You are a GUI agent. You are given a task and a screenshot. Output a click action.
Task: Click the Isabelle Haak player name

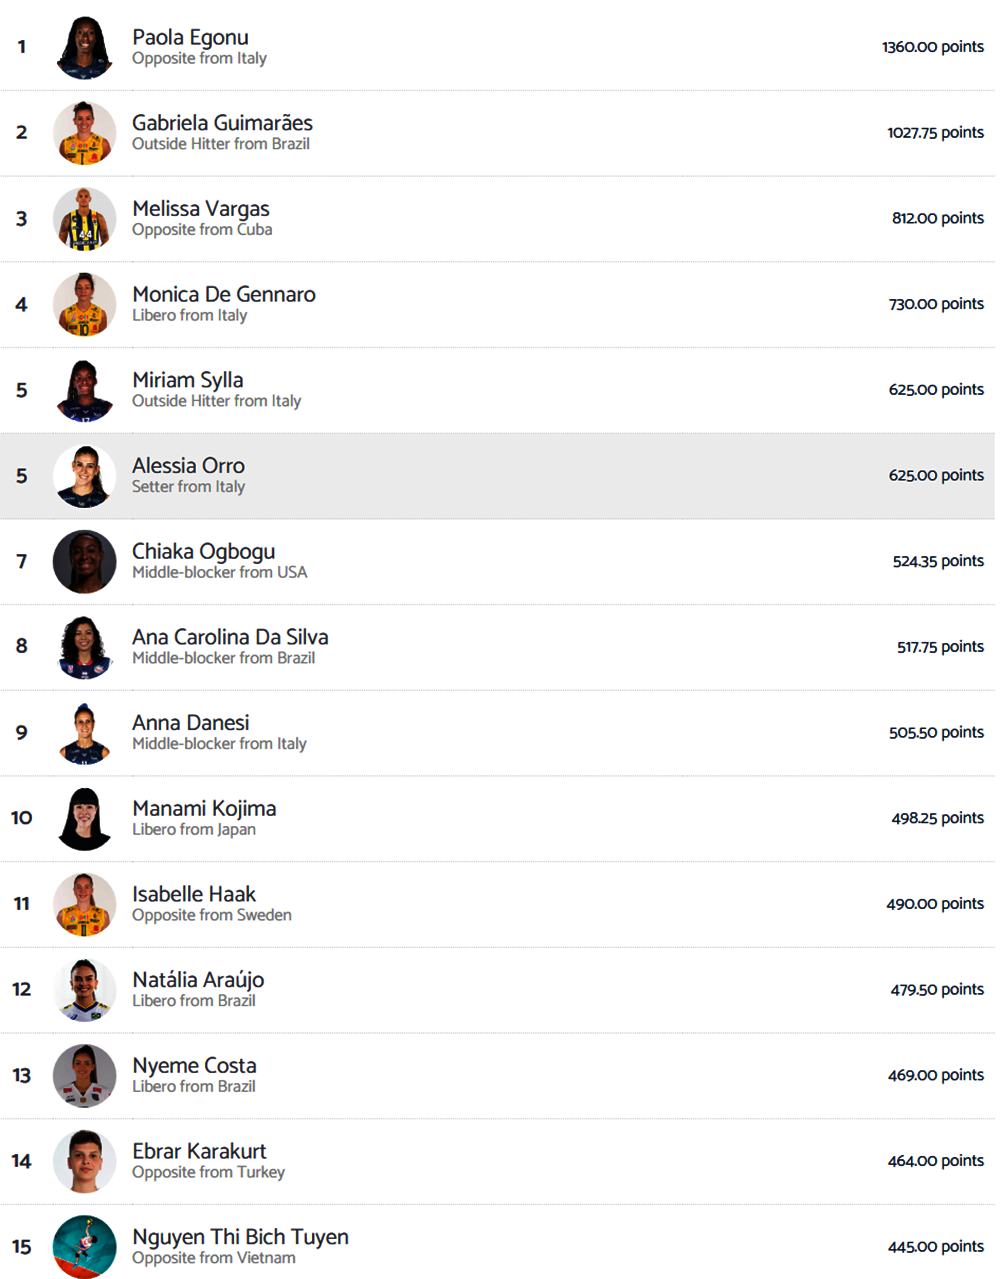[x=194, y=894]
